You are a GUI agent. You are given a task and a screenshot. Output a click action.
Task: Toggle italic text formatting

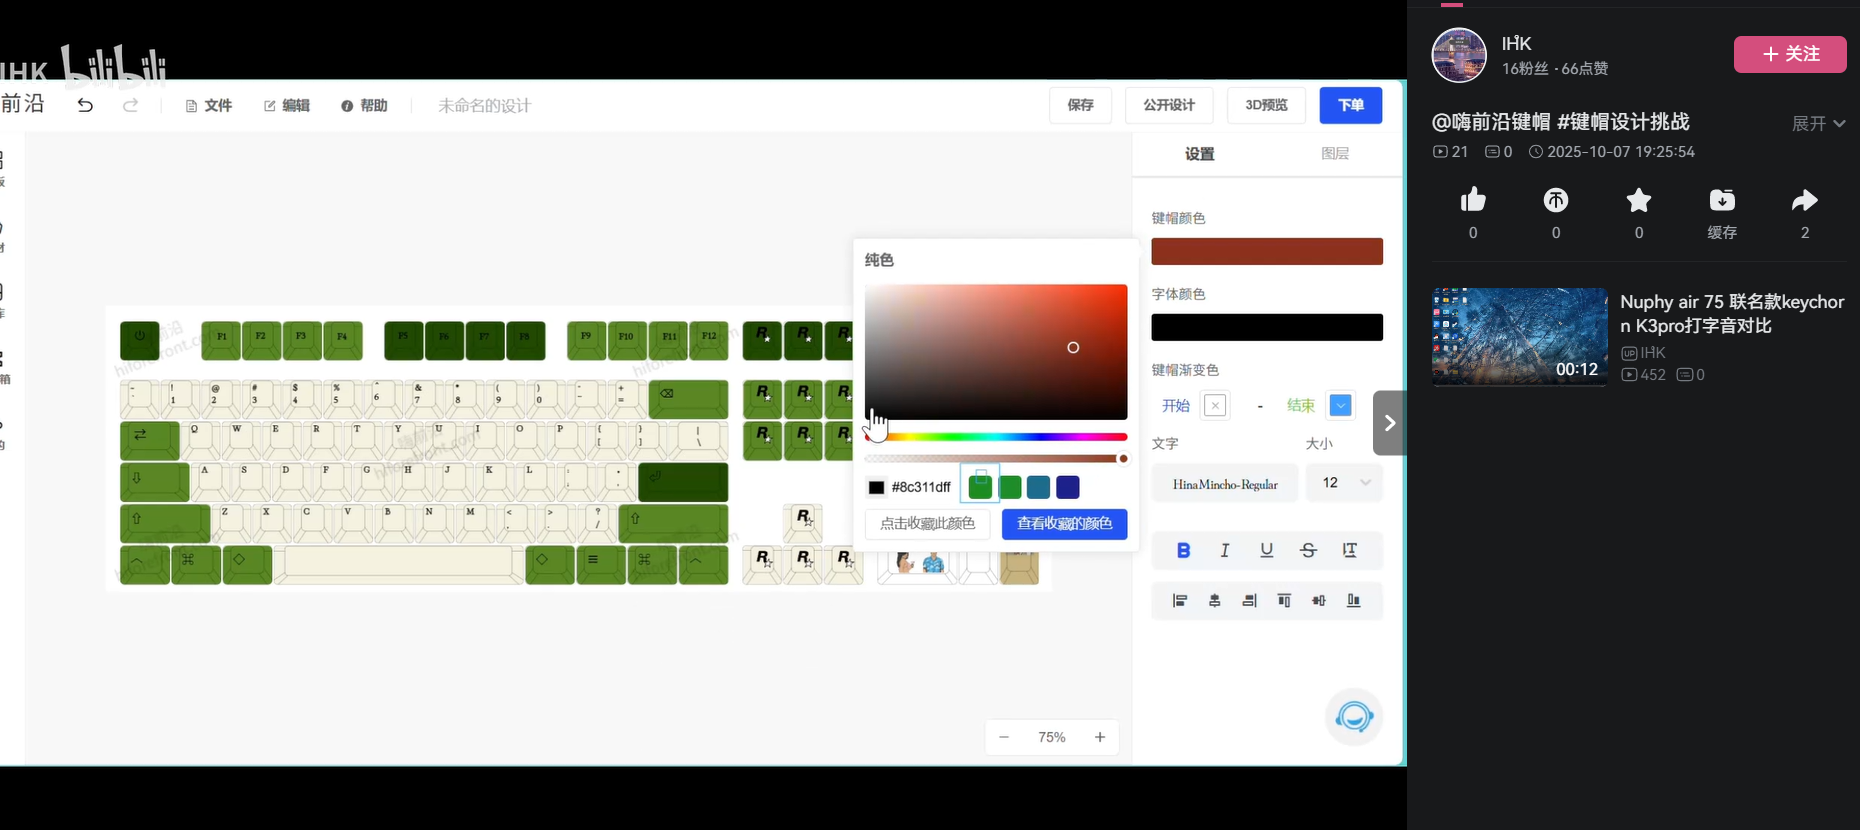pos(1225,550)
